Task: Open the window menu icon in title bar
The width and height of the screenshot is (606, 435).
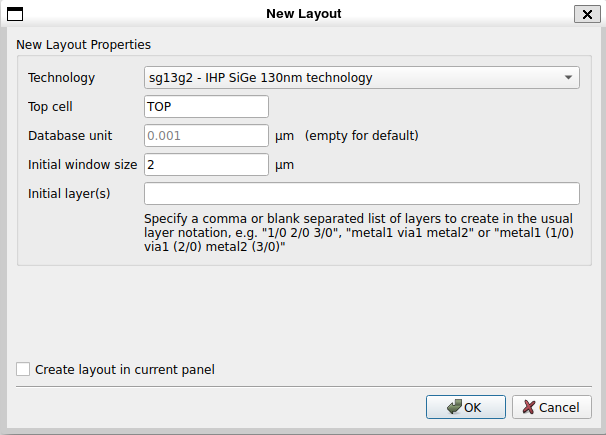Action: pos(16,14)
